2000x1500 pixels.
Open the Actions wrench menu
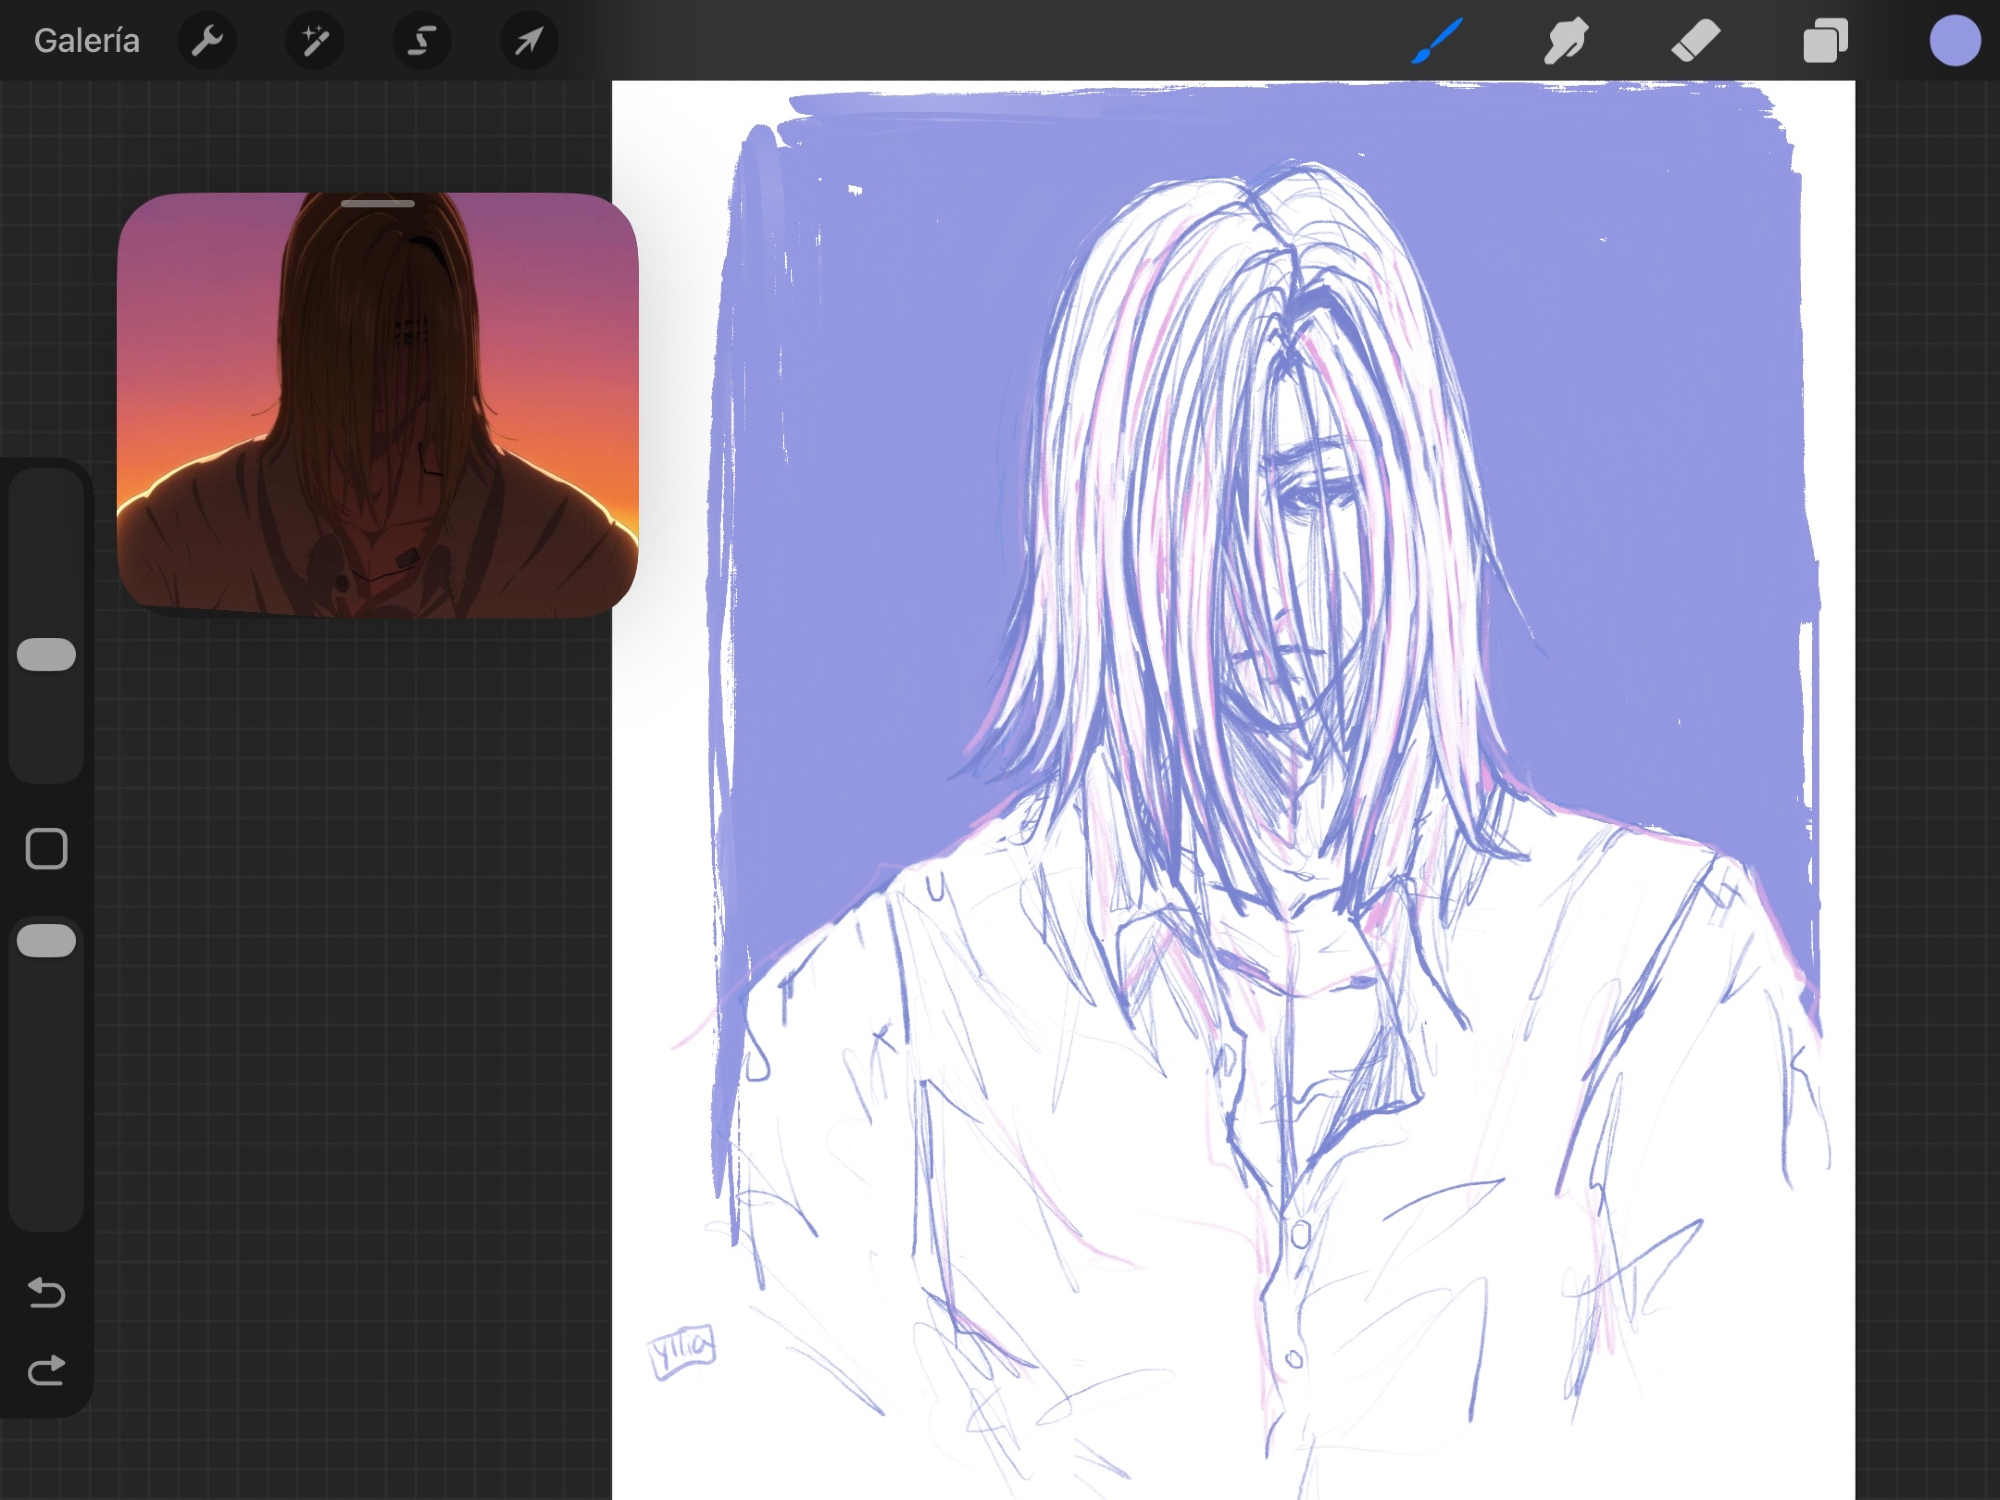tap(207, 41)
